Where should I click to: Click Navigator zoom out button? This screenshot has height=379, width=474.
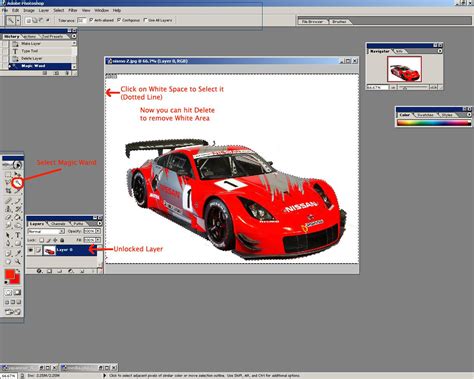point(393,87)
